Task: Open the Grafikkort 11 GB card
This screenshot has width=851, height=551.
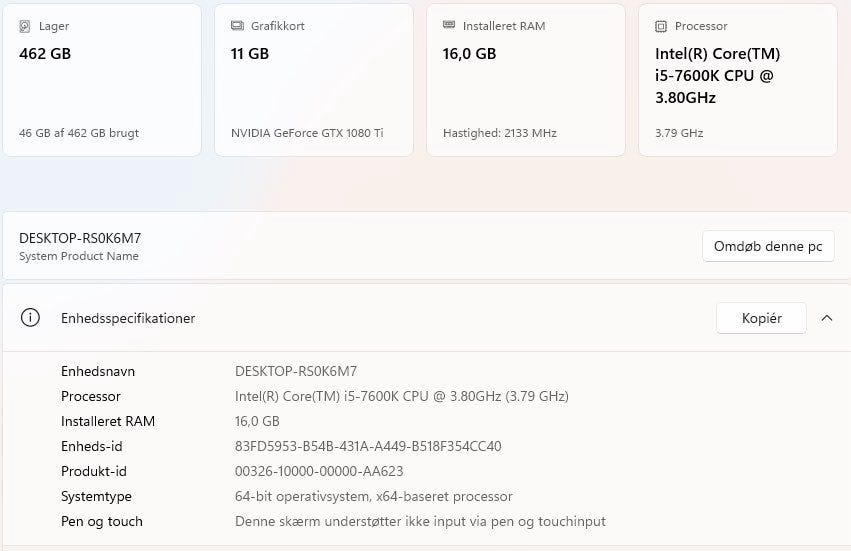Action: coord(314,80)
